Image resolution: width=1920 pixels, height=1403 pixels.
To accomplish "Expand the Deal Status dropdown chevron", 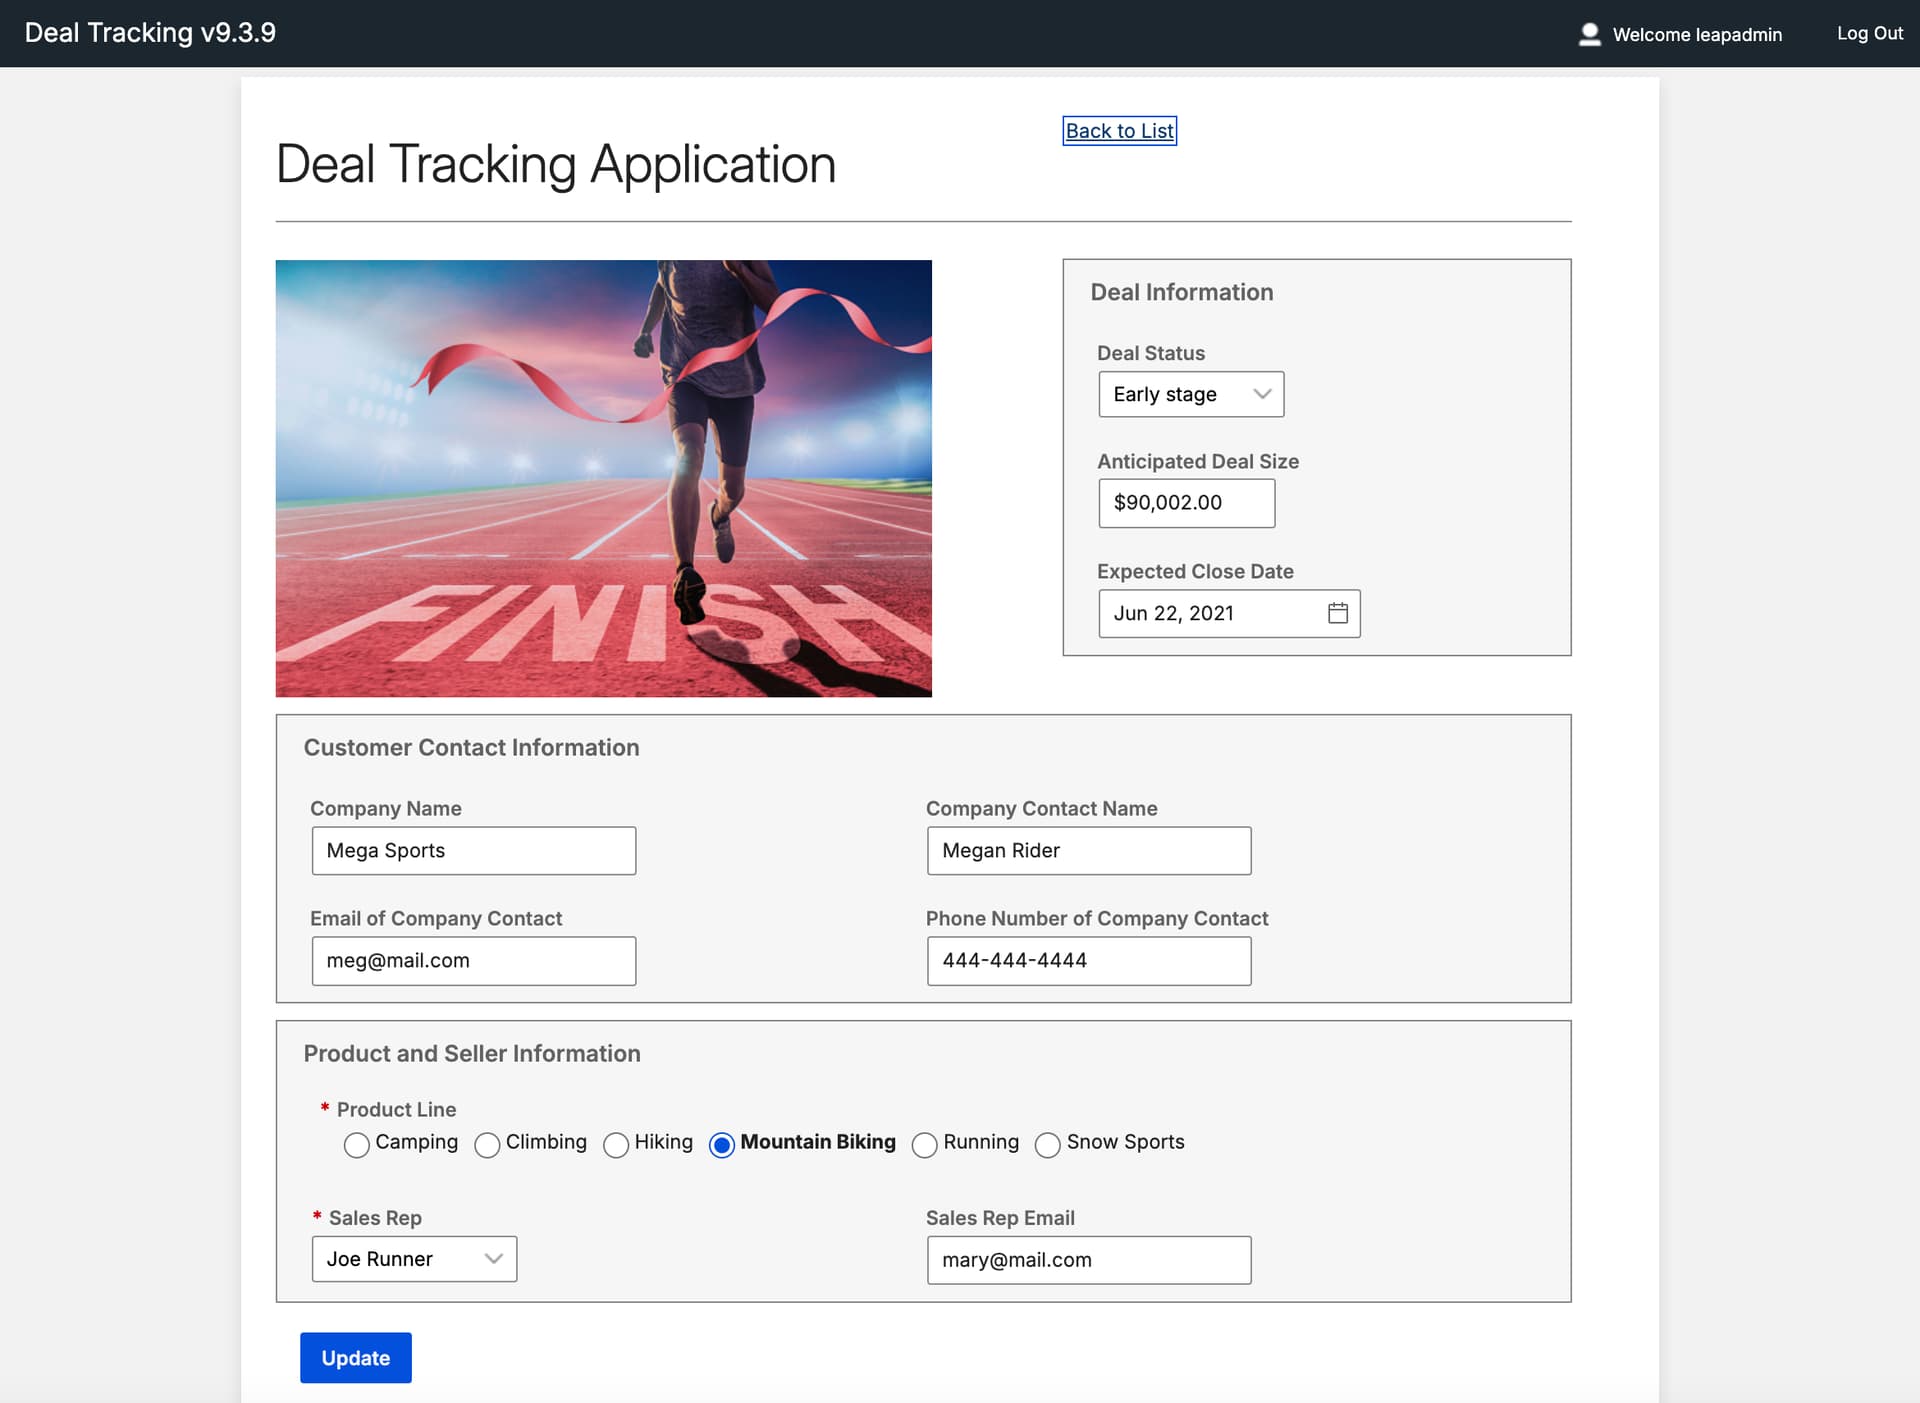I will [1262, 394].
